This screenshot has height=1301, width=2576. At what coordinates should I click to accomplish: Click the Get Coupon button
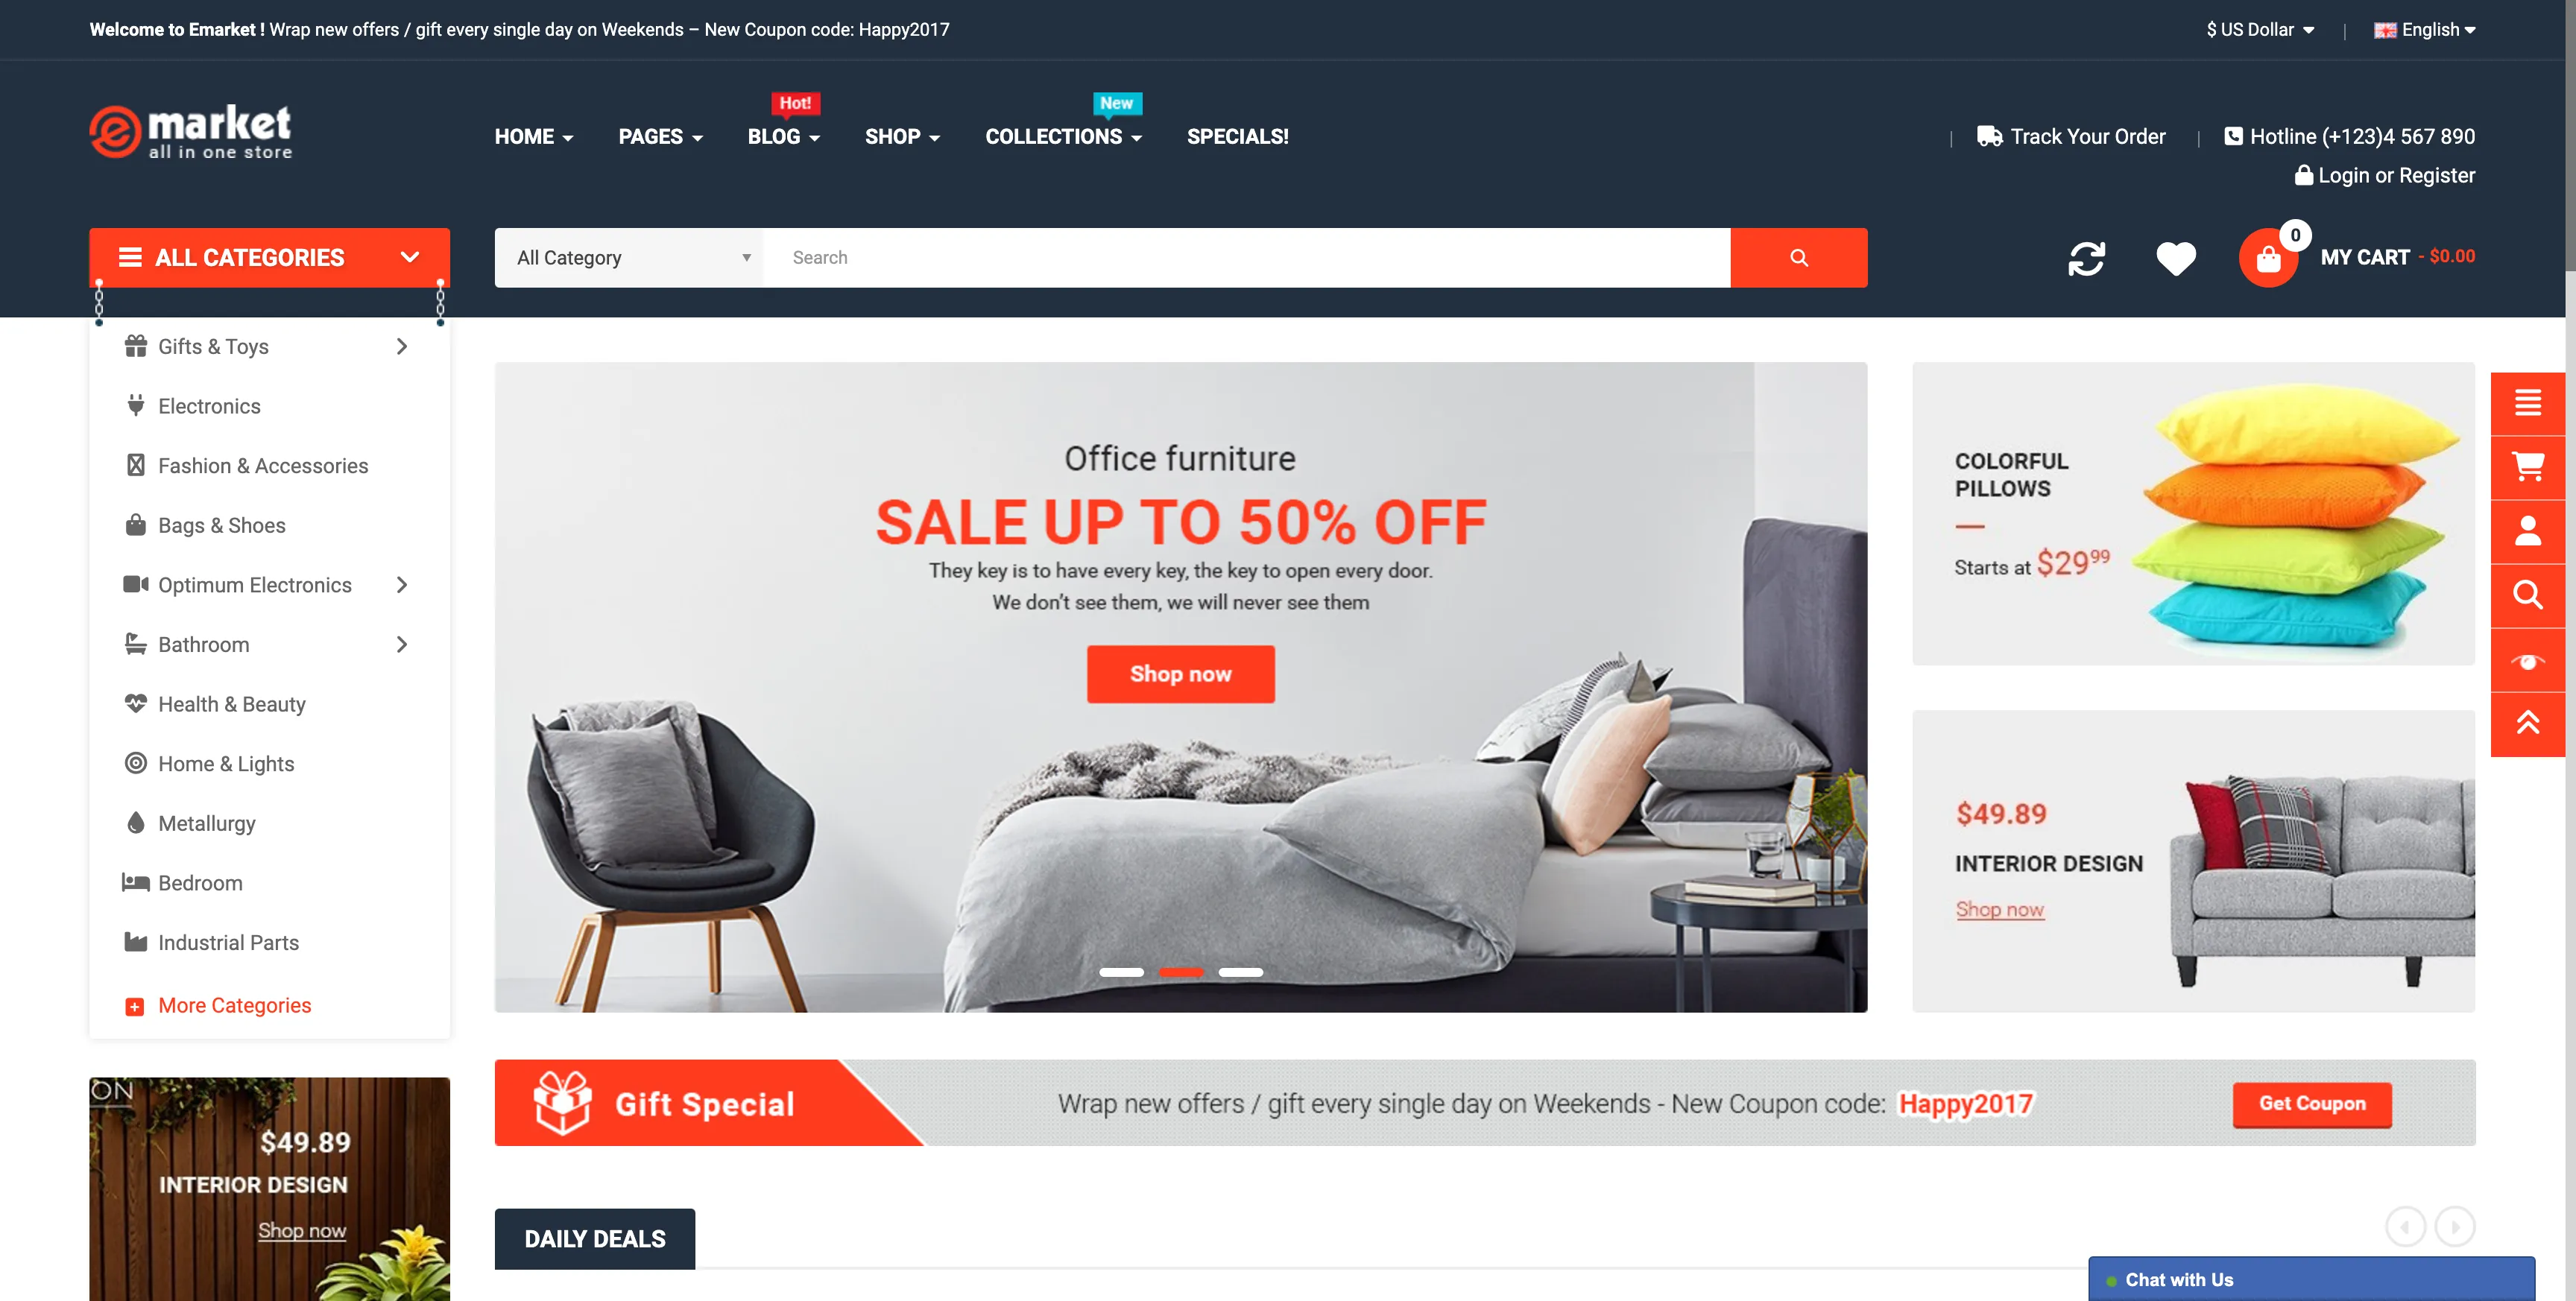(2312, 1104)
